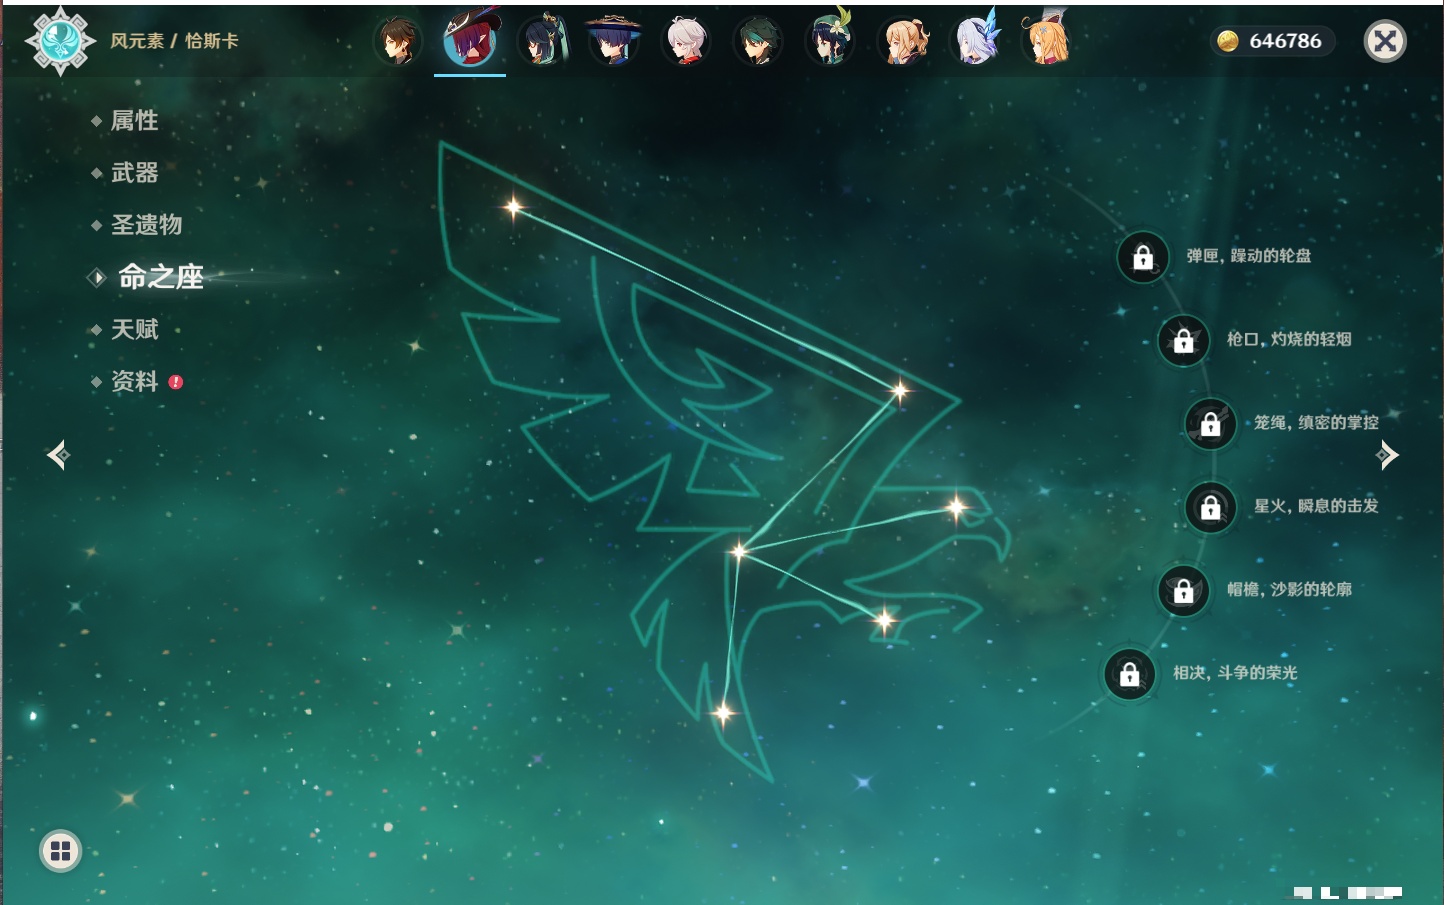Switch to Furina's character avatar
The image size is (1444, 905).
(x=975, y=42)
